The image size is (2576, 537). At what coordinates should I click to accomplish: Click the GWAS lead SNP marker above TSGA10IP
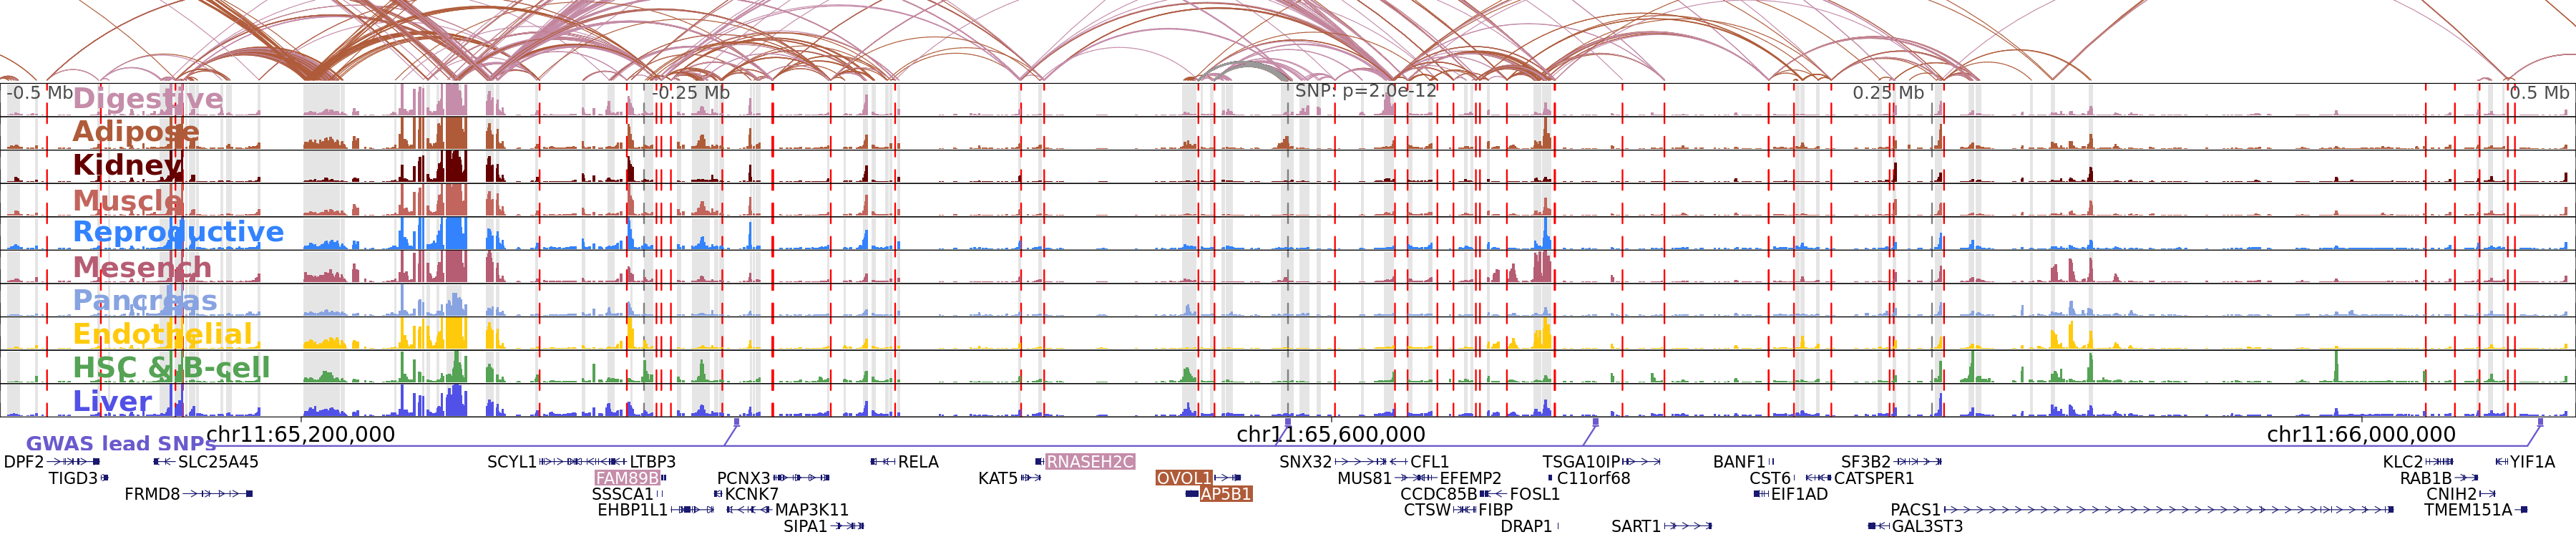(x=1595, y=423)
